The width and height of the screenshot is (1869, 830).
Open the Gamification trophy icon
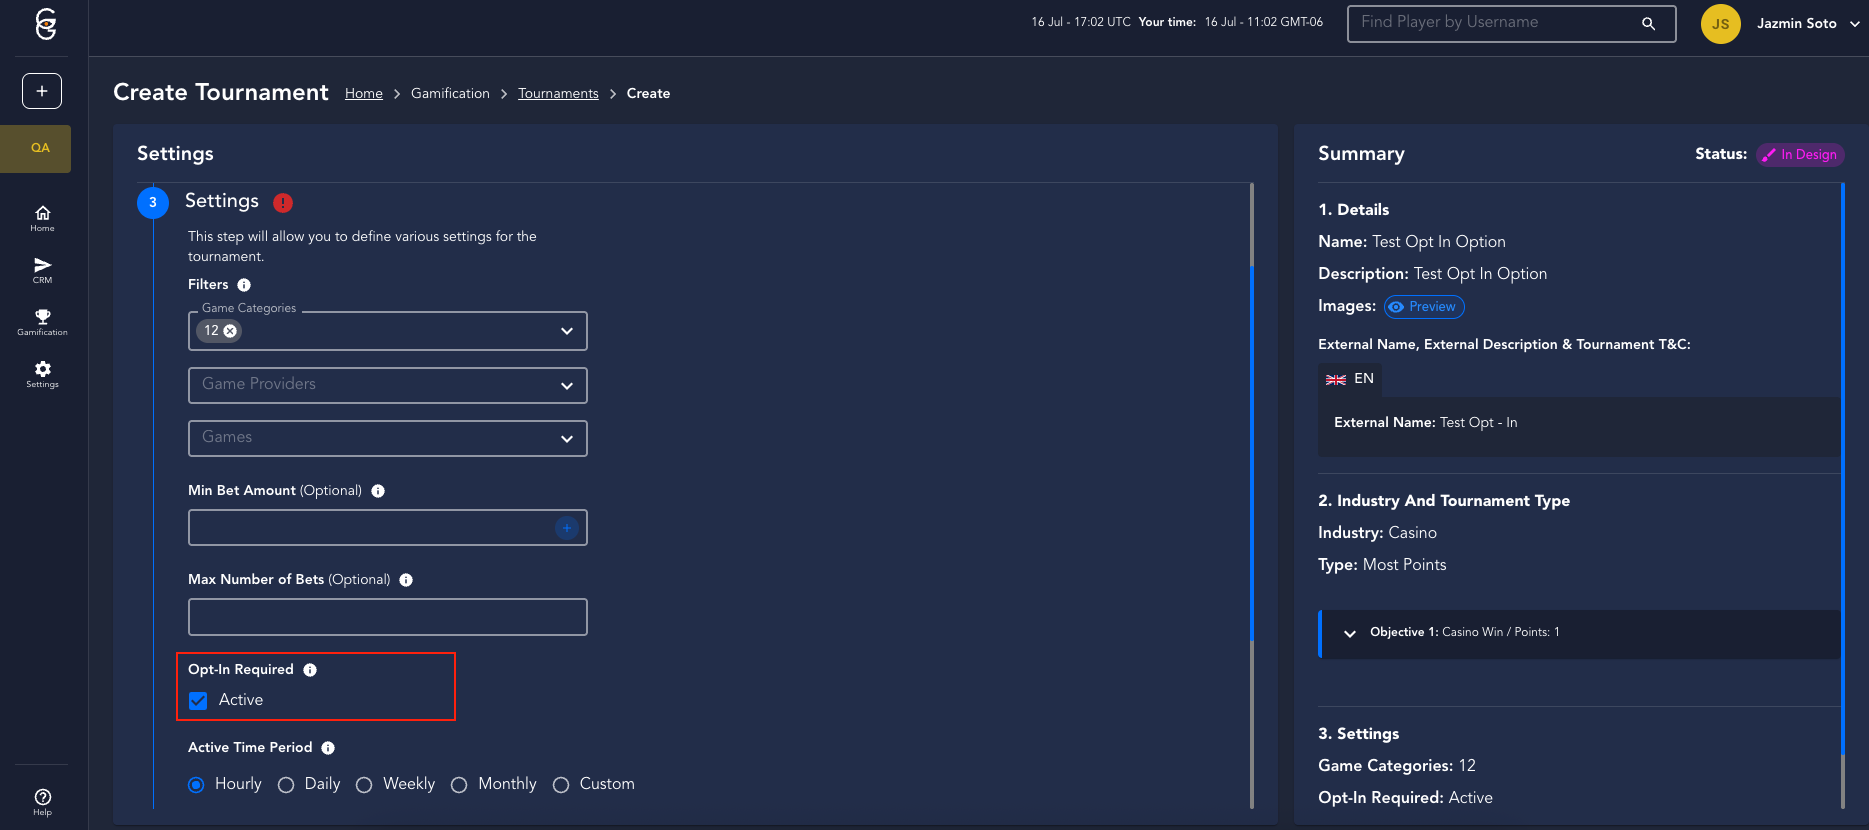(x=42, y=321)
